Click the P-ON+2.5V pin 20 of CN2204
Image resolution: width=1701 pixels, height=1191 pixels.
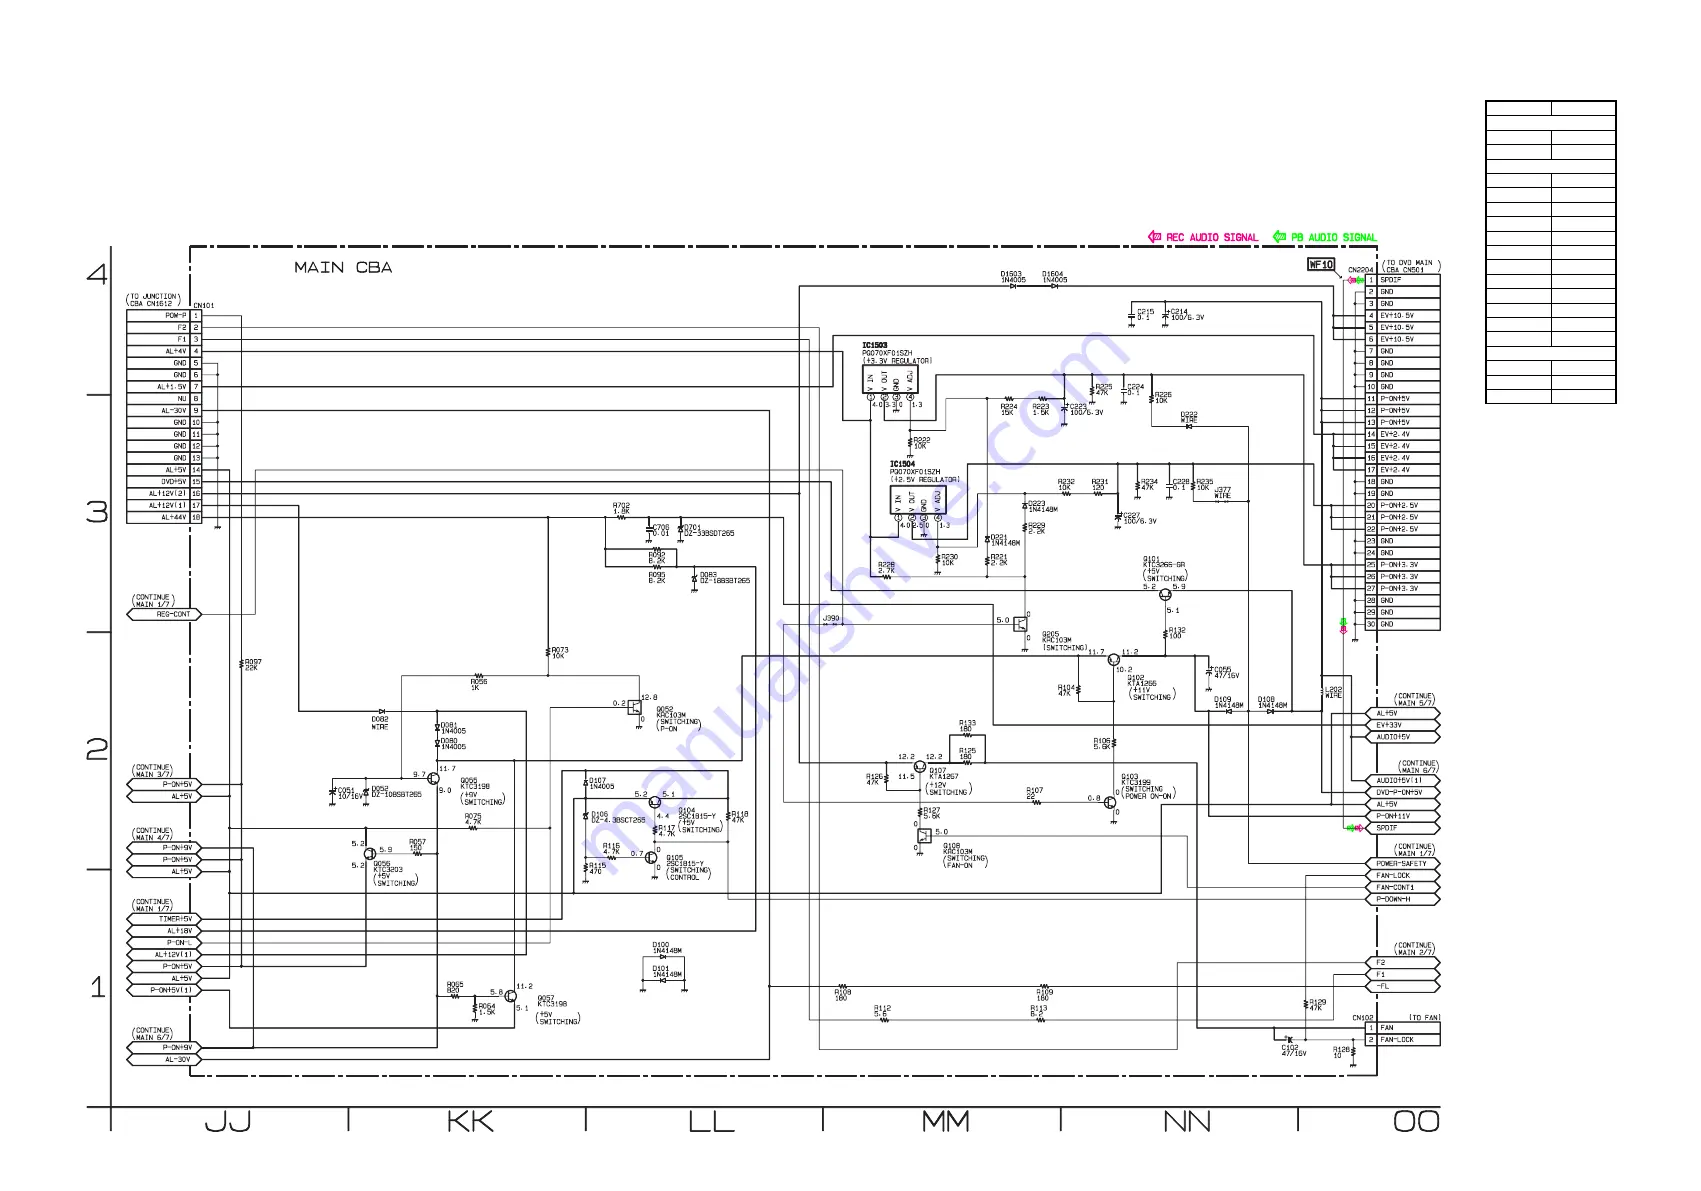pos(1403,506)
